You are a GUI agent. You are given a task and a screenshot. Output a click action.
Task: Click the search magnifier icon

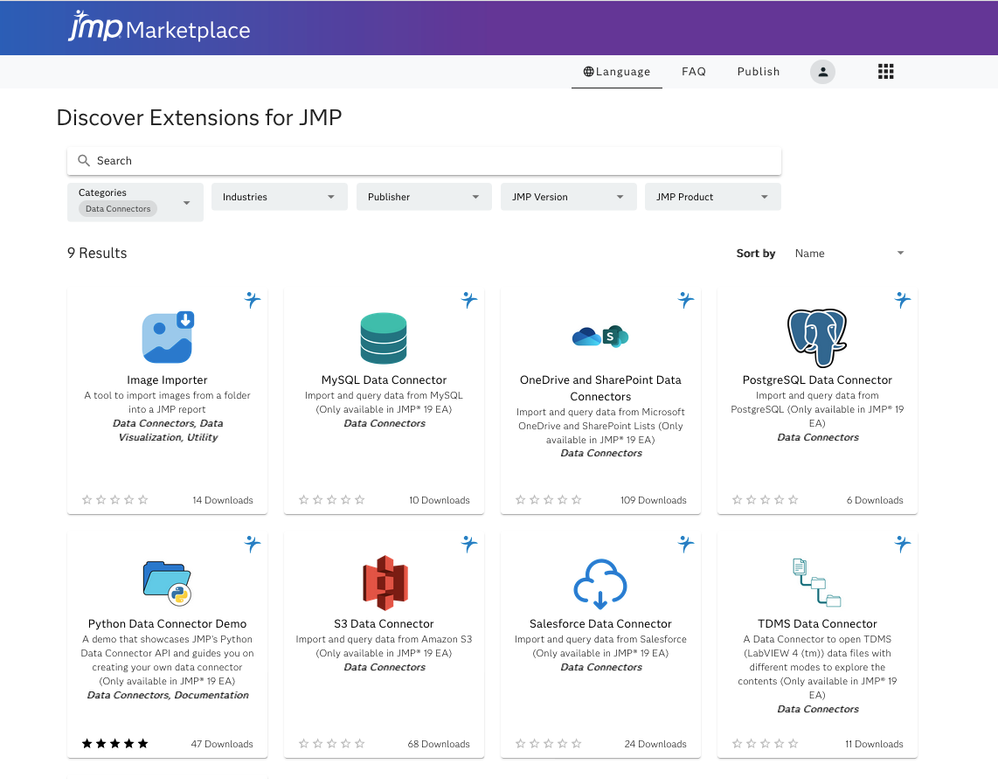[83, 160]
